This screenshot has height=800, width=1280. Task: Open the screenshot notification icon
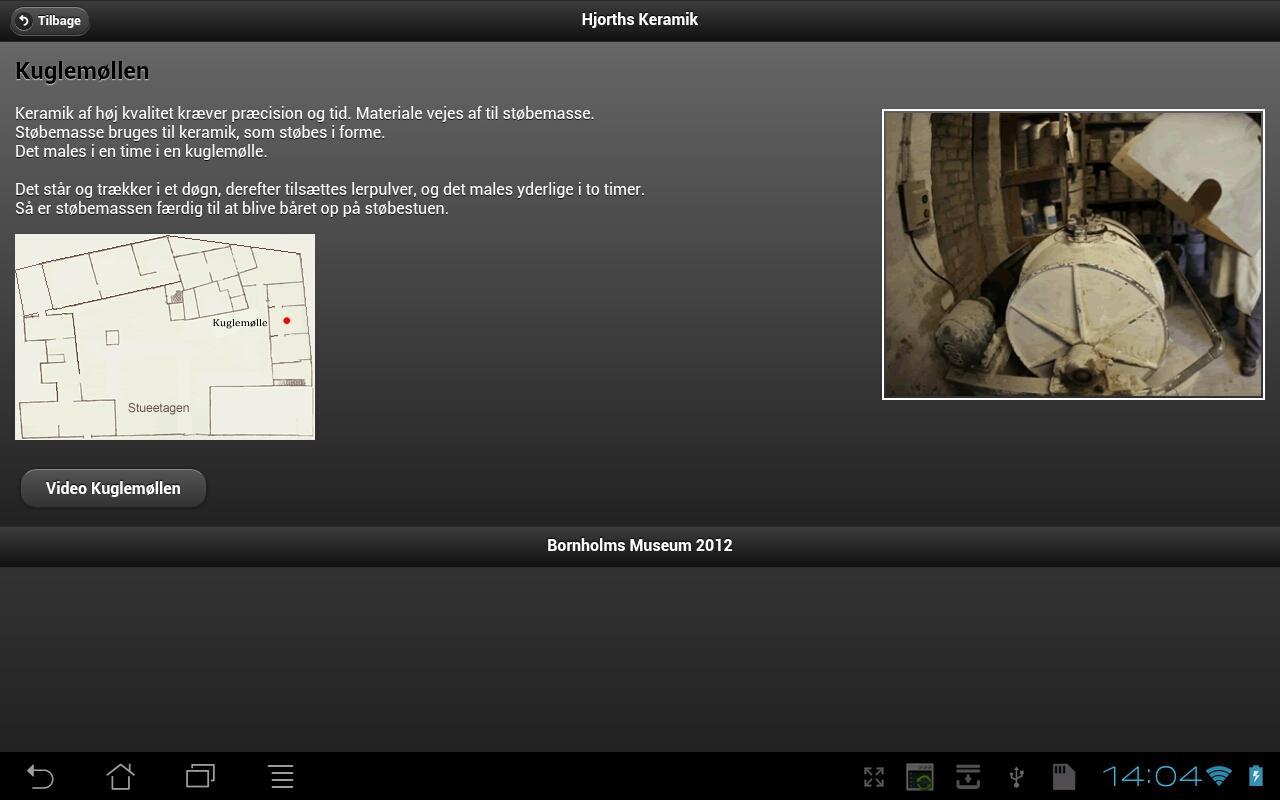(920, 777)
